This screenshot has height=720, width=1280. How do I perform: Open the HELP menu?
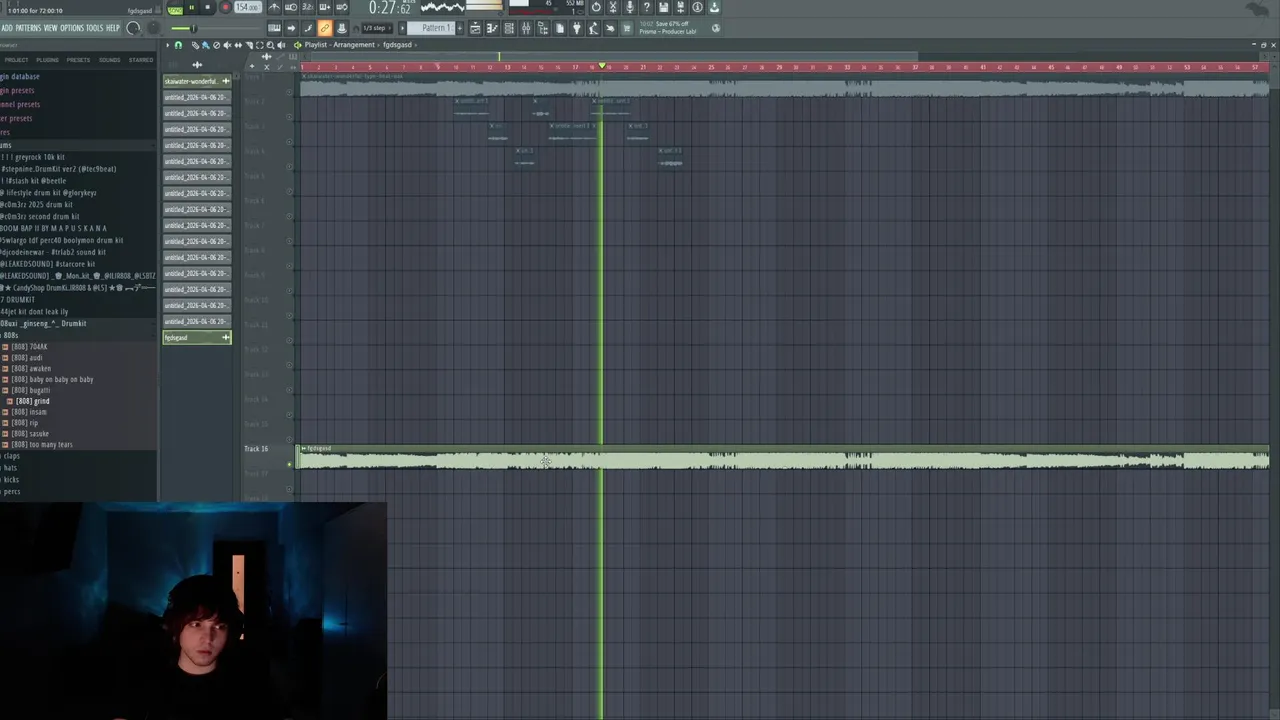[x=113, y=28]
